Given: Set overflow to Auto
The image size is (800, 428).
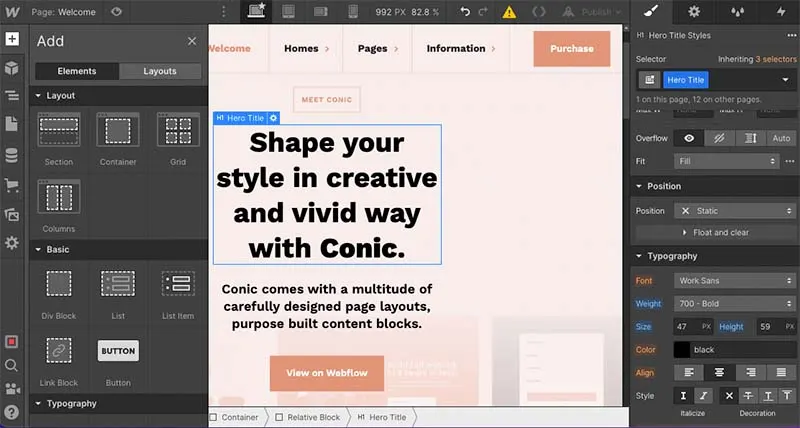Looking at the screenshot, I should (x=781, y=138).
